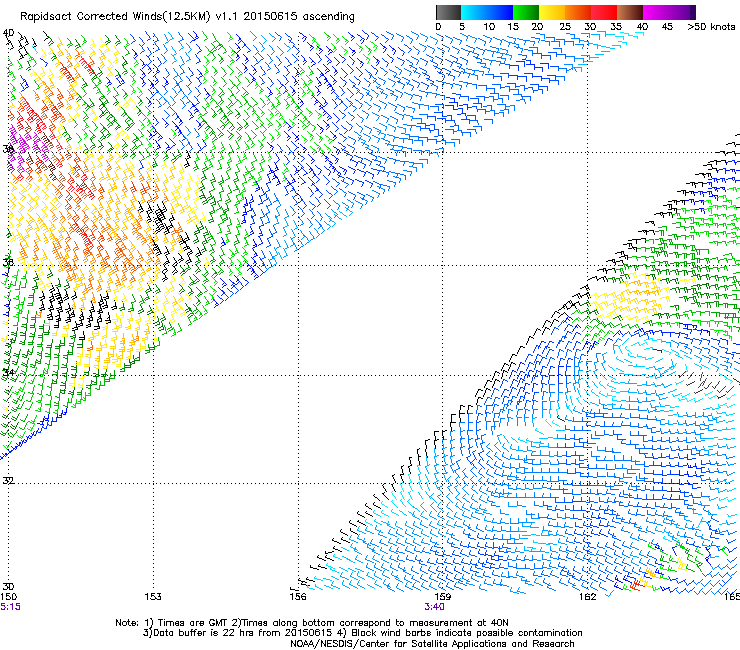Image resolution: width=740 pixels, height=650 pixels.
Task: Click the longitude '156' axis label
Action: coord(298,597)
